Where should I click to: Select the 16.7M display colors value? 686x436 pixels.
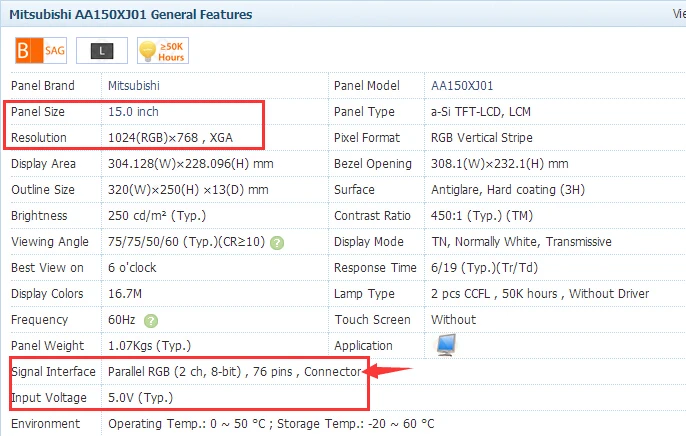[125, 294]
